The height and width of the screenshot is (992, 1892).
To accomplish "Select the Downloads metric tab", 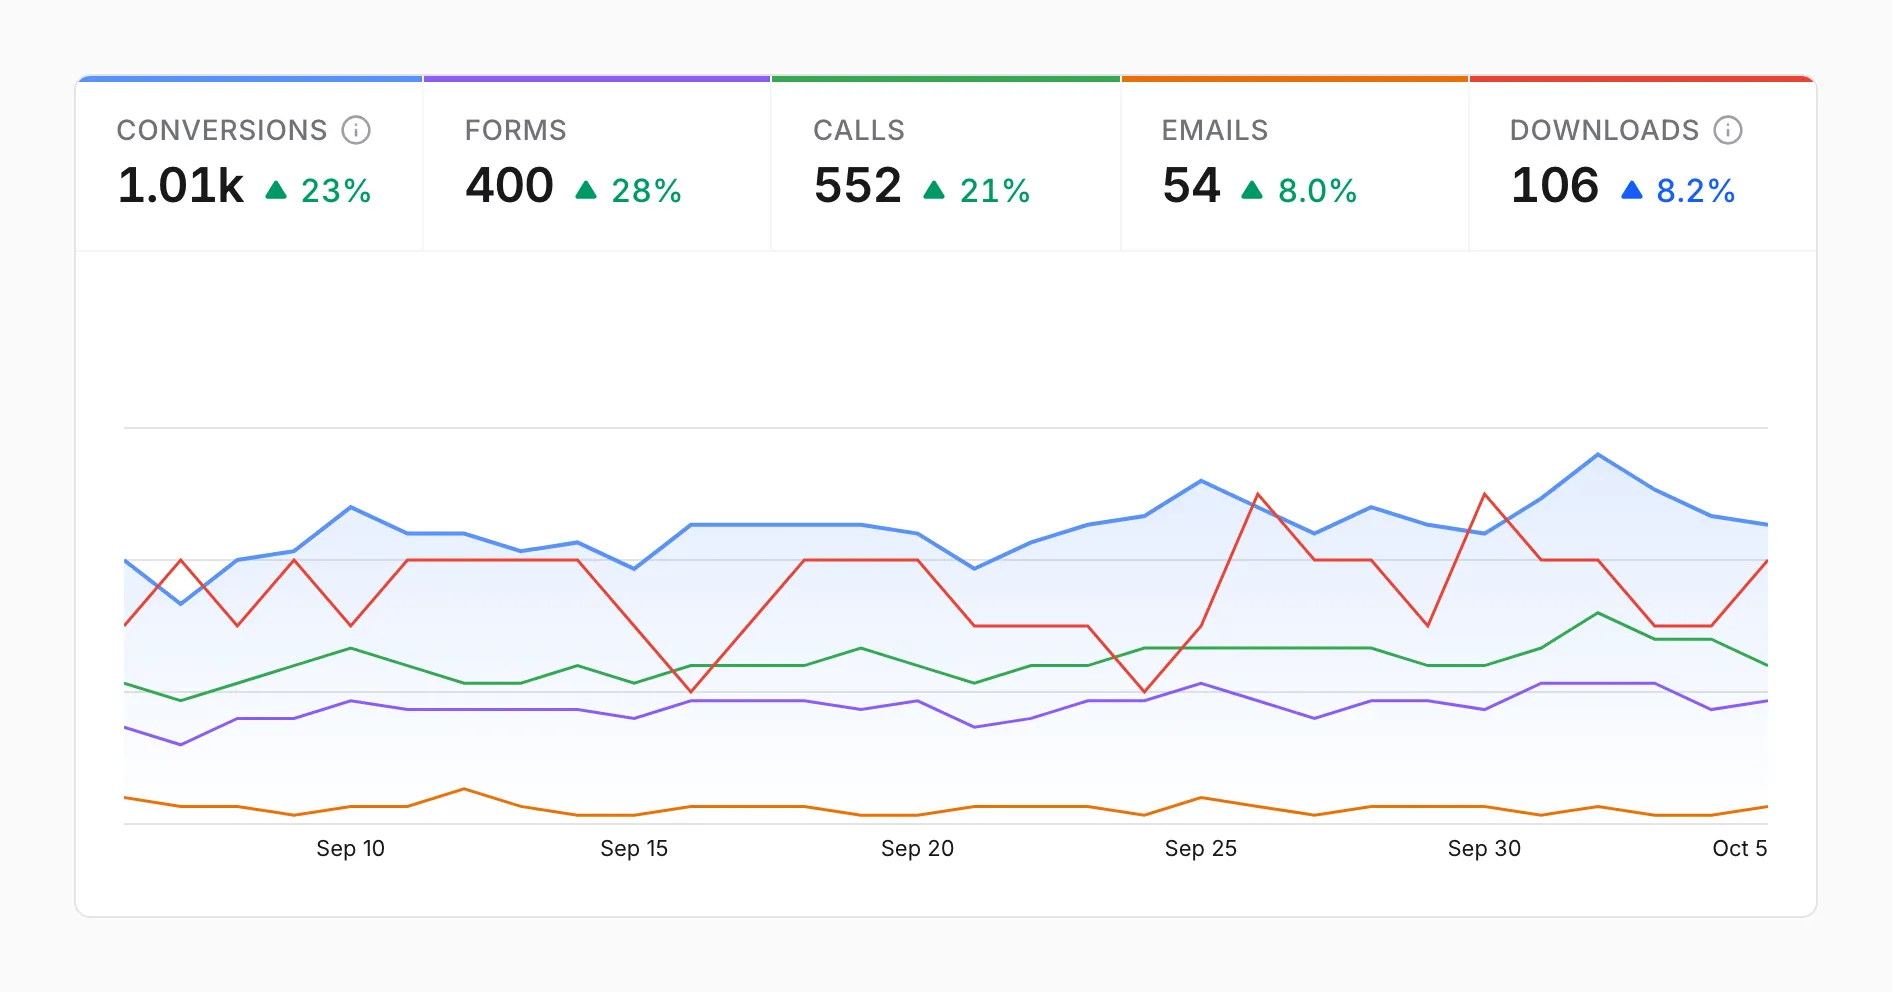I will 1643,164.
